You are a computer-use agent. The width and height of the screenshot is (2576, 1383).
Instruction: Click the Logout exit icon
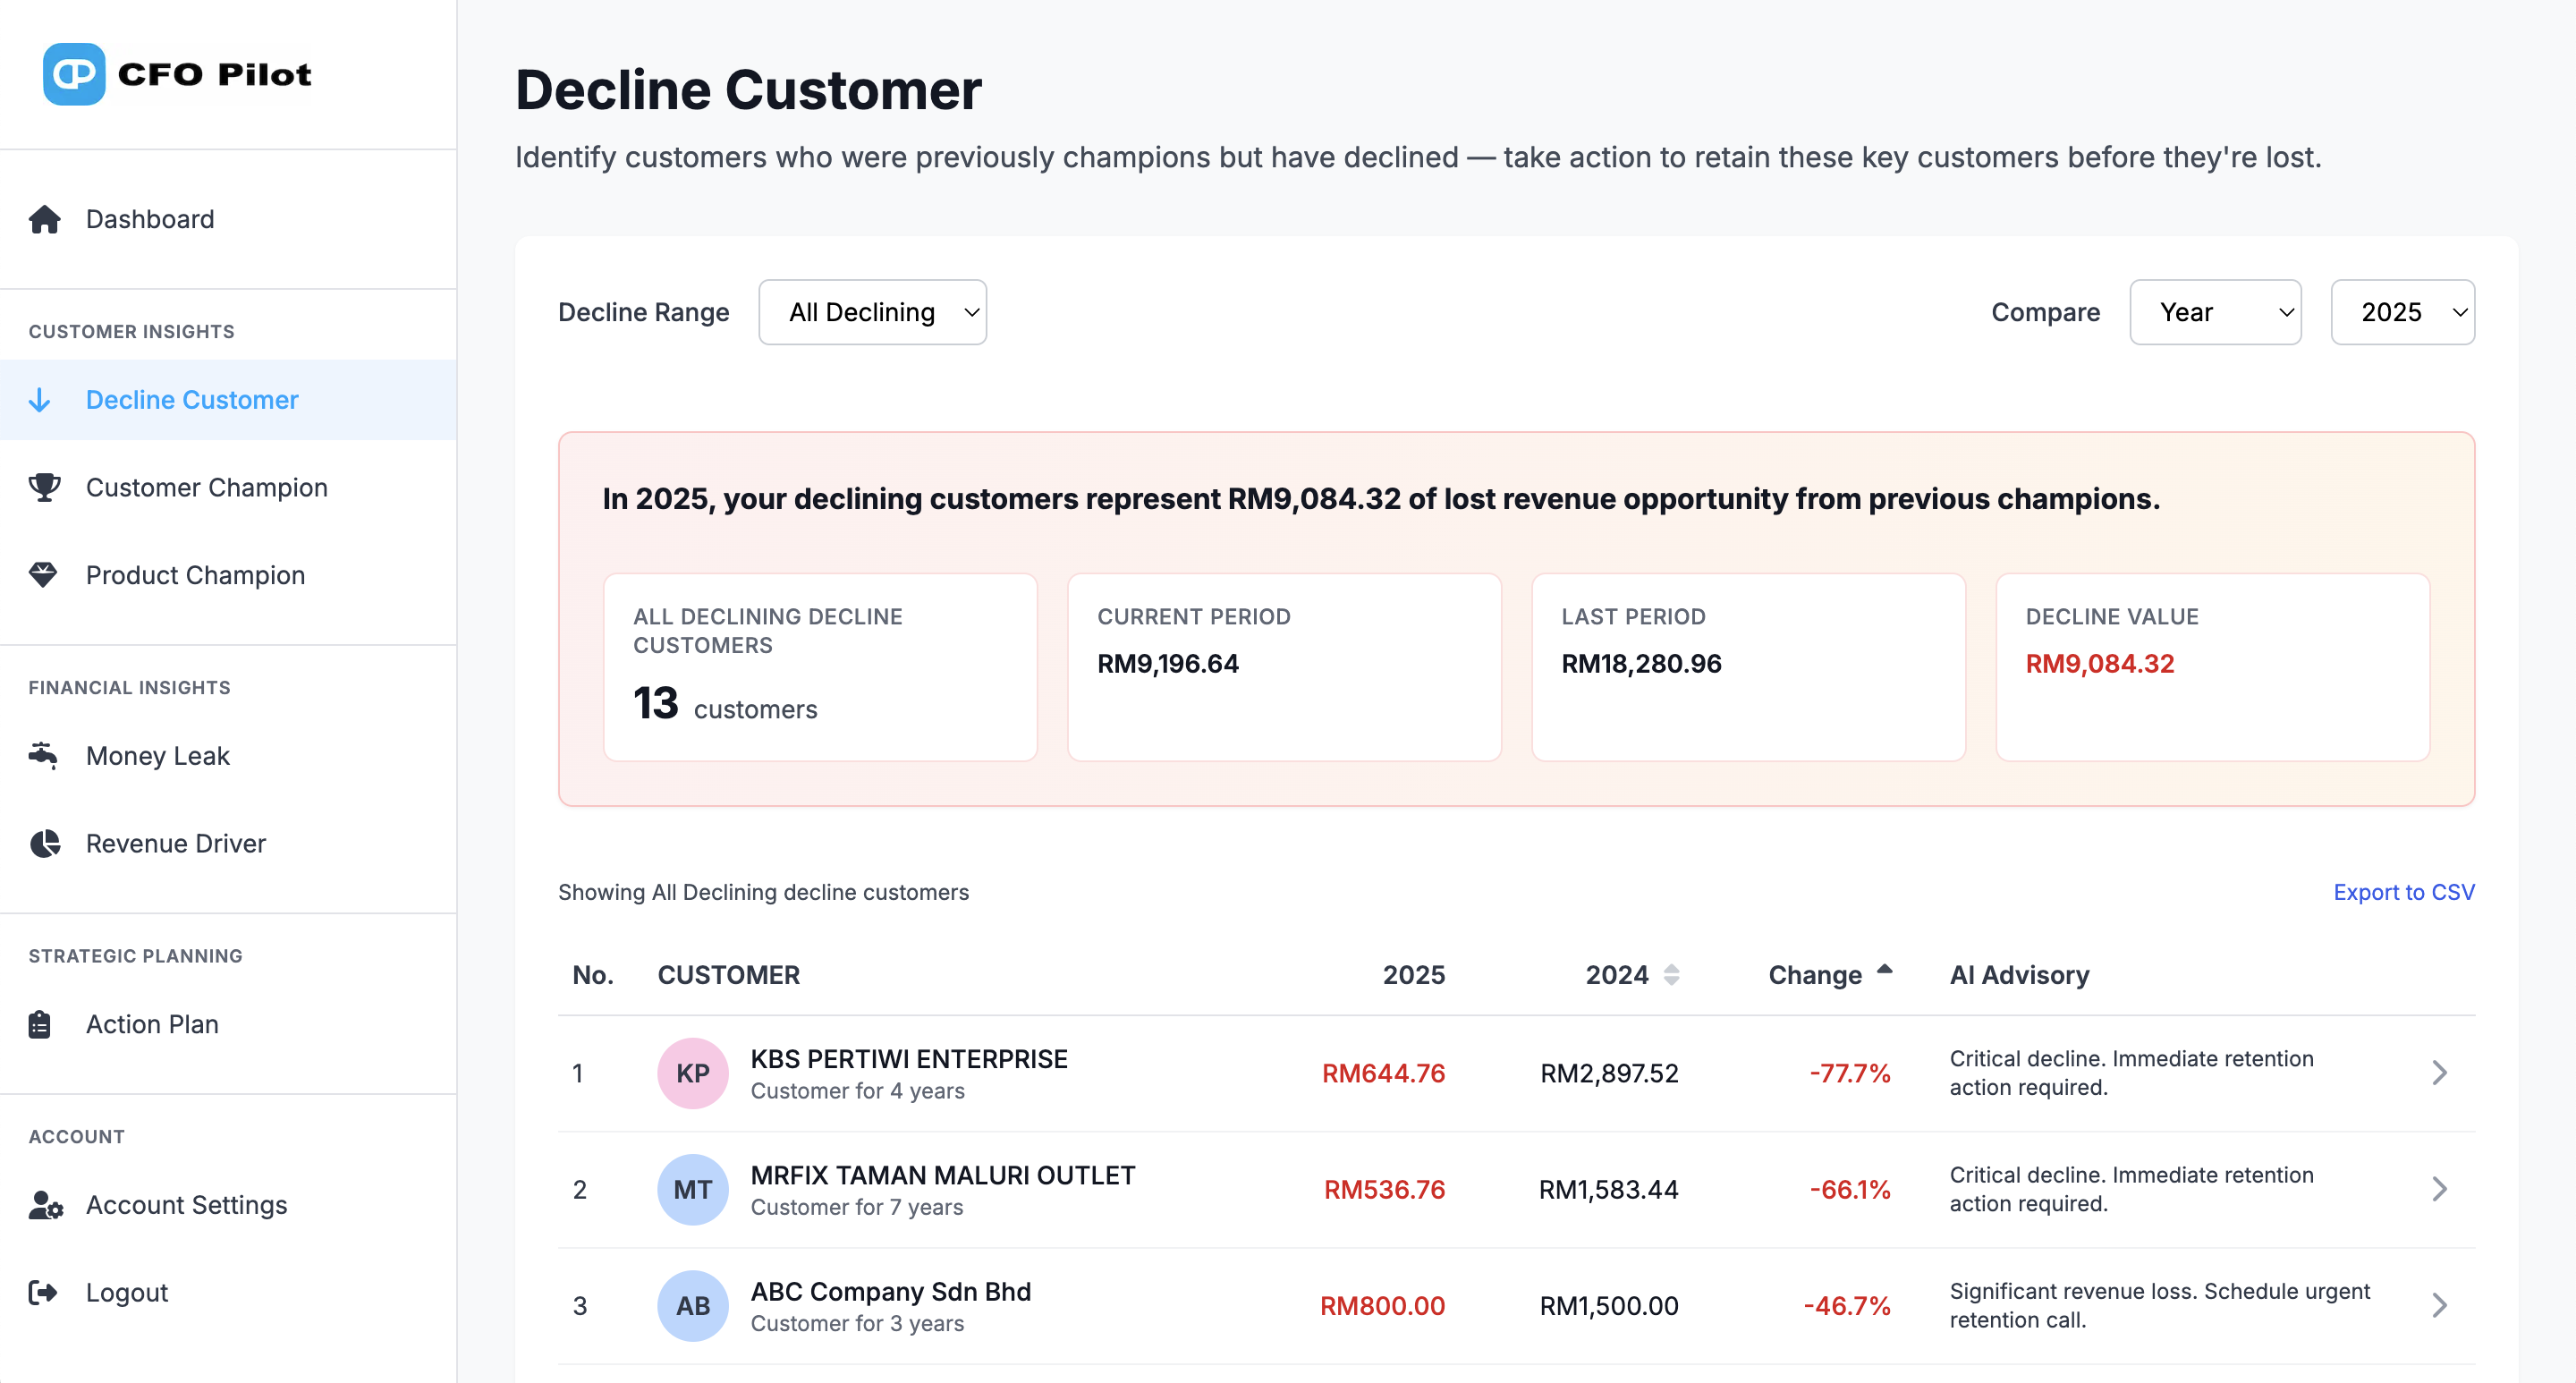44,1292
